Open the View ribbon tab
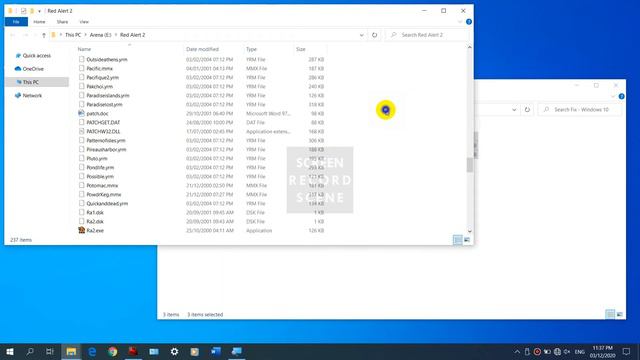 [84, 22]
